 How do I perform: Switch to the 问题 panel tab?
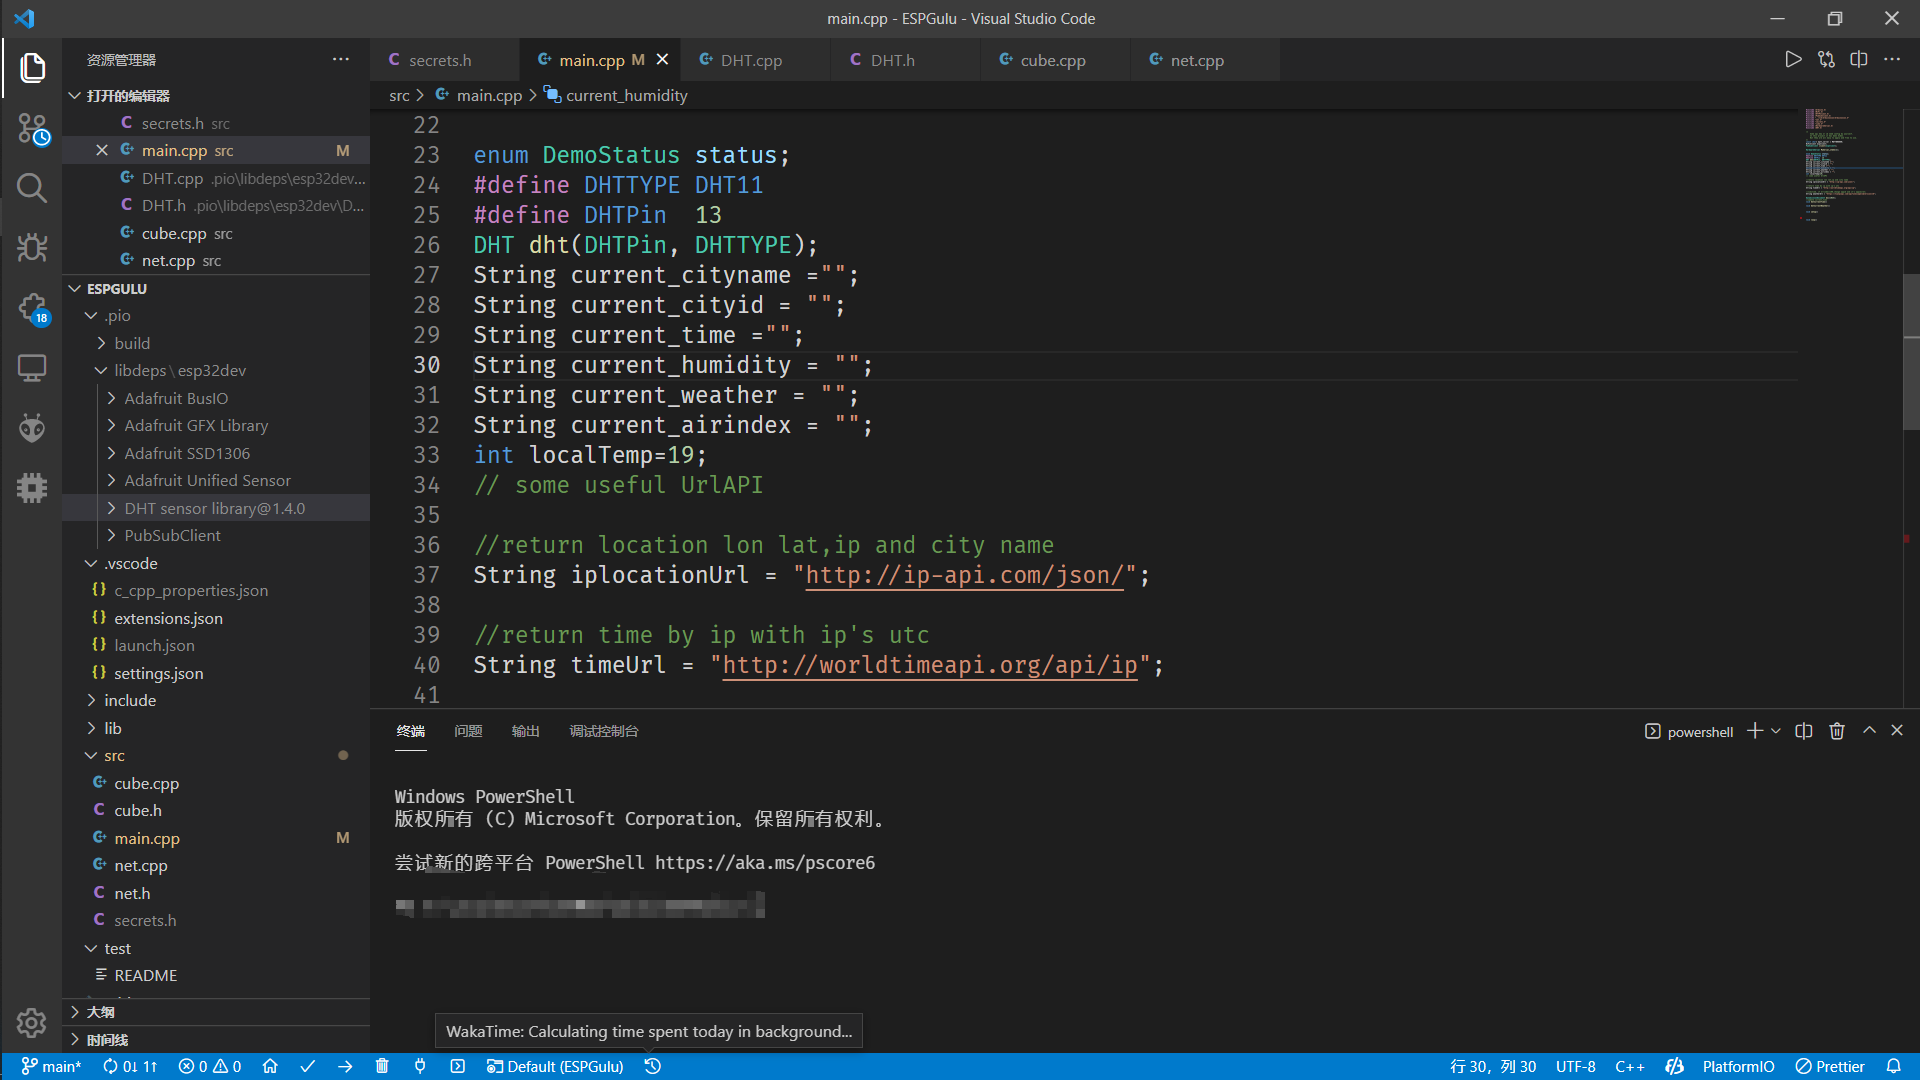pyautogui.click(x=468, y=731)
